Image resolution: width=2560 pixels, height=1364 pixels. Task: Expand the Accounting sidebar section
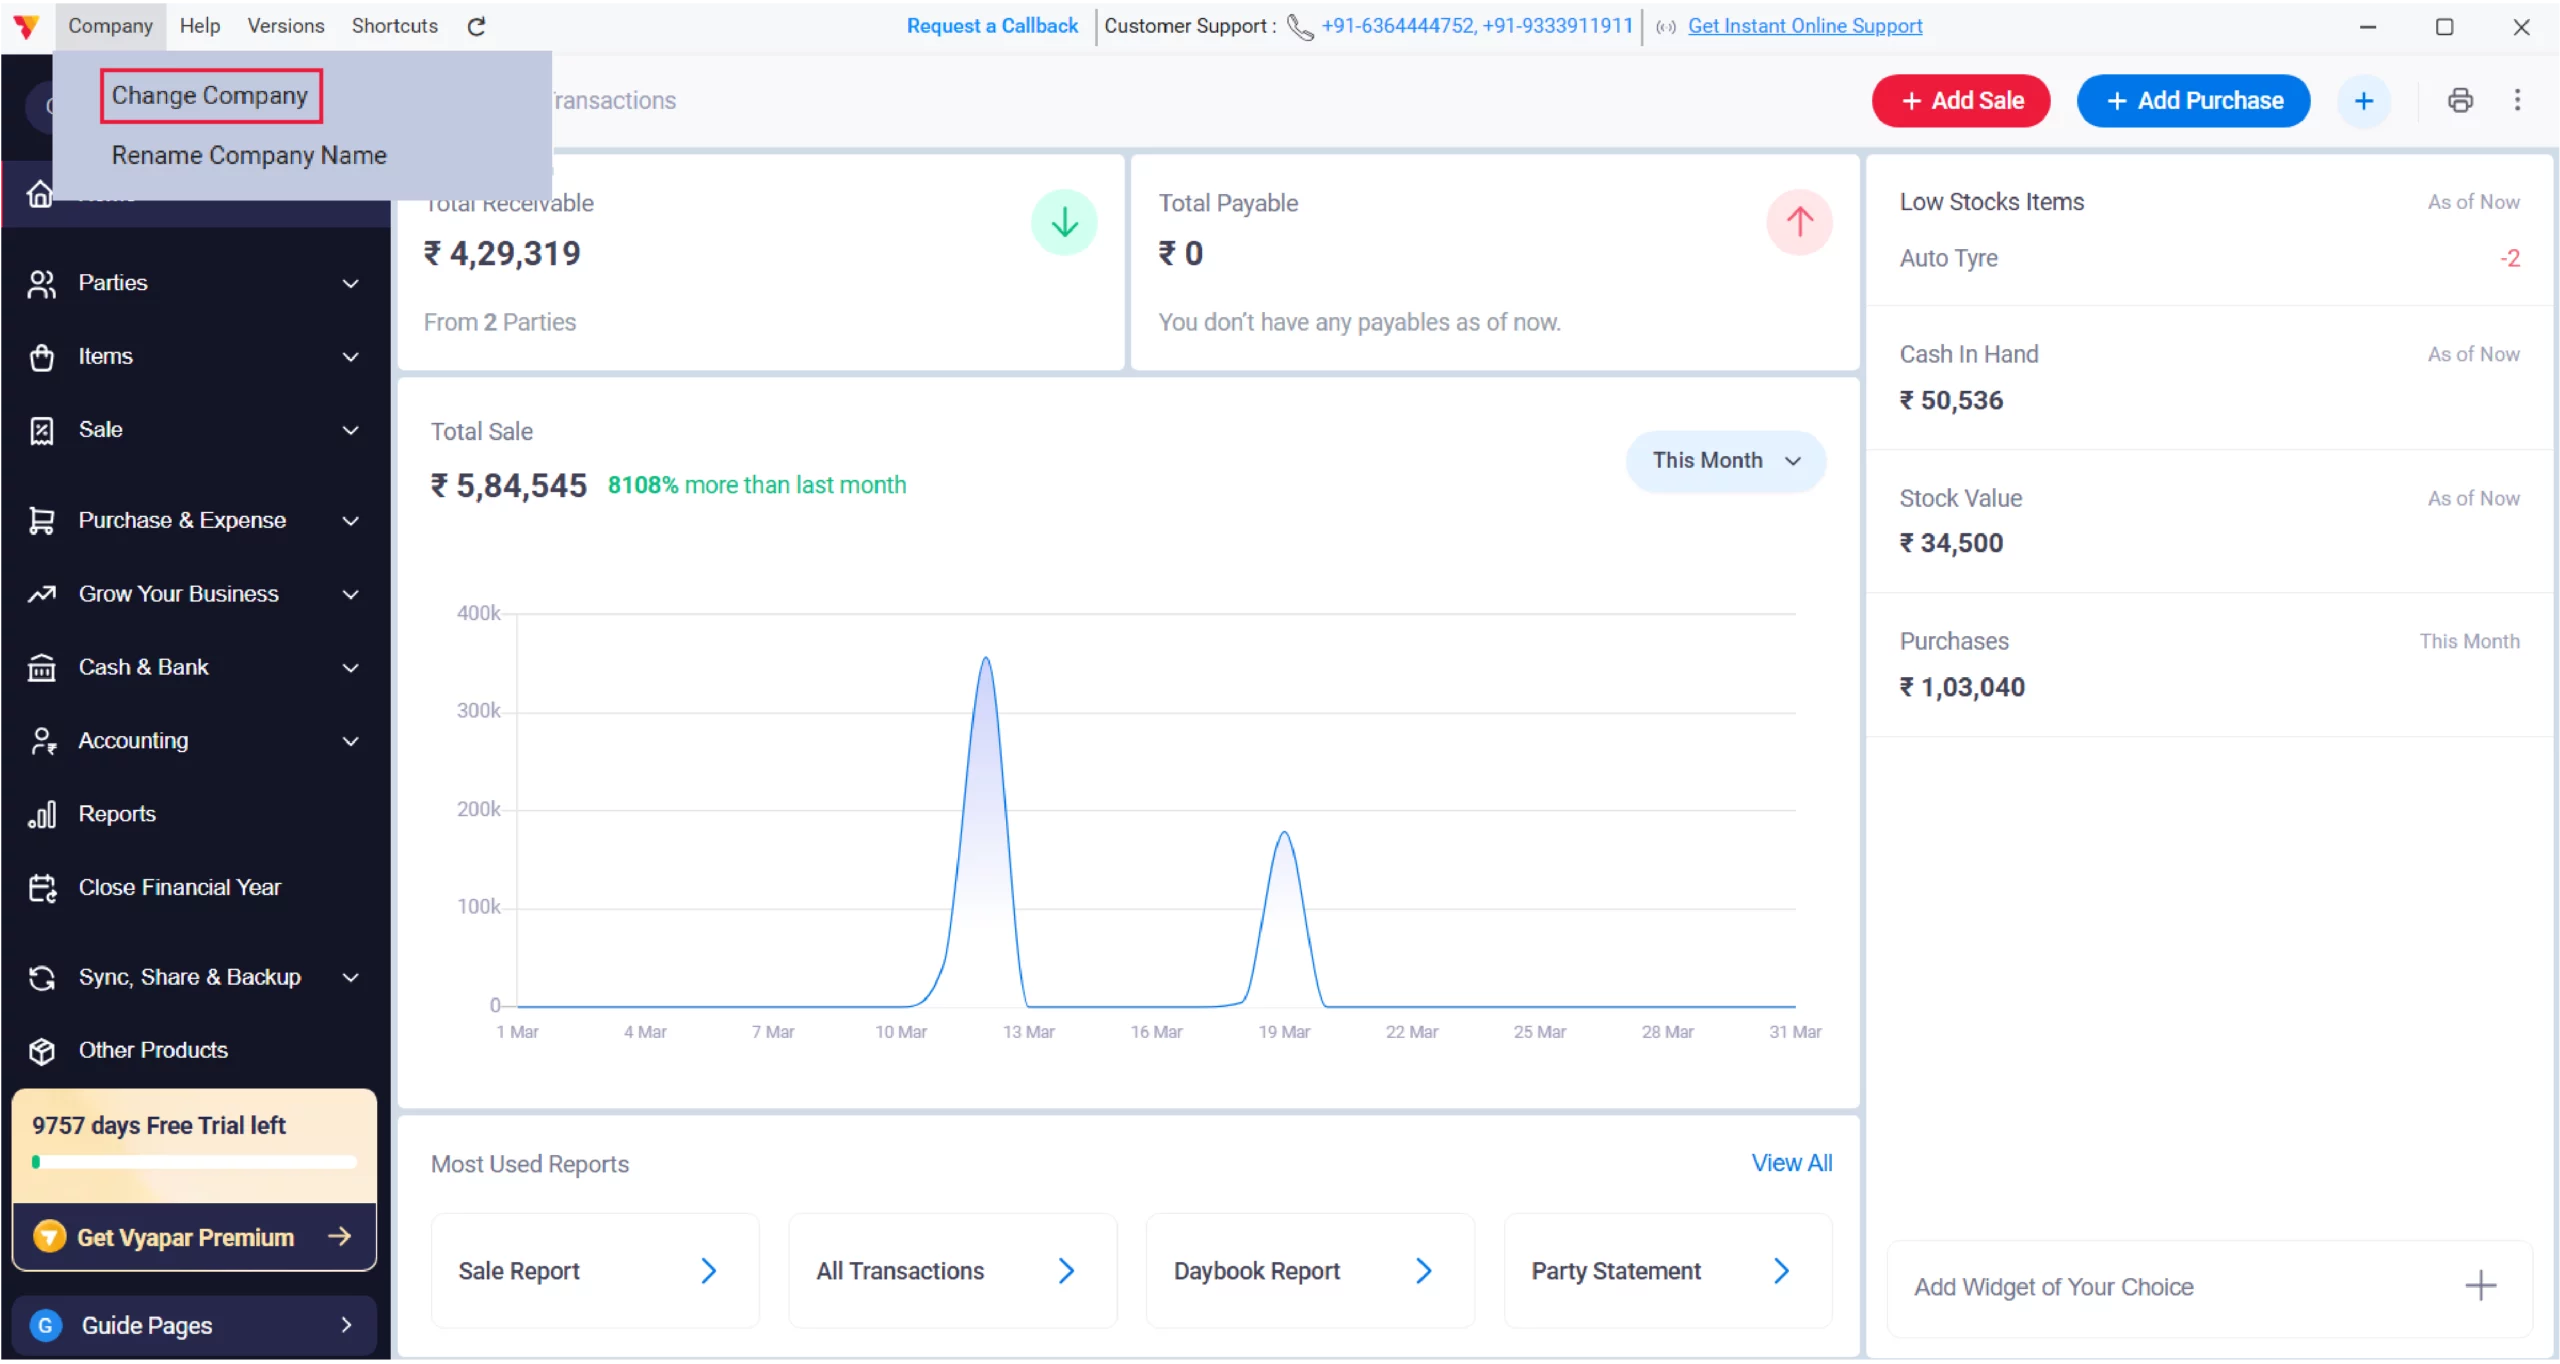coord(350,741)
